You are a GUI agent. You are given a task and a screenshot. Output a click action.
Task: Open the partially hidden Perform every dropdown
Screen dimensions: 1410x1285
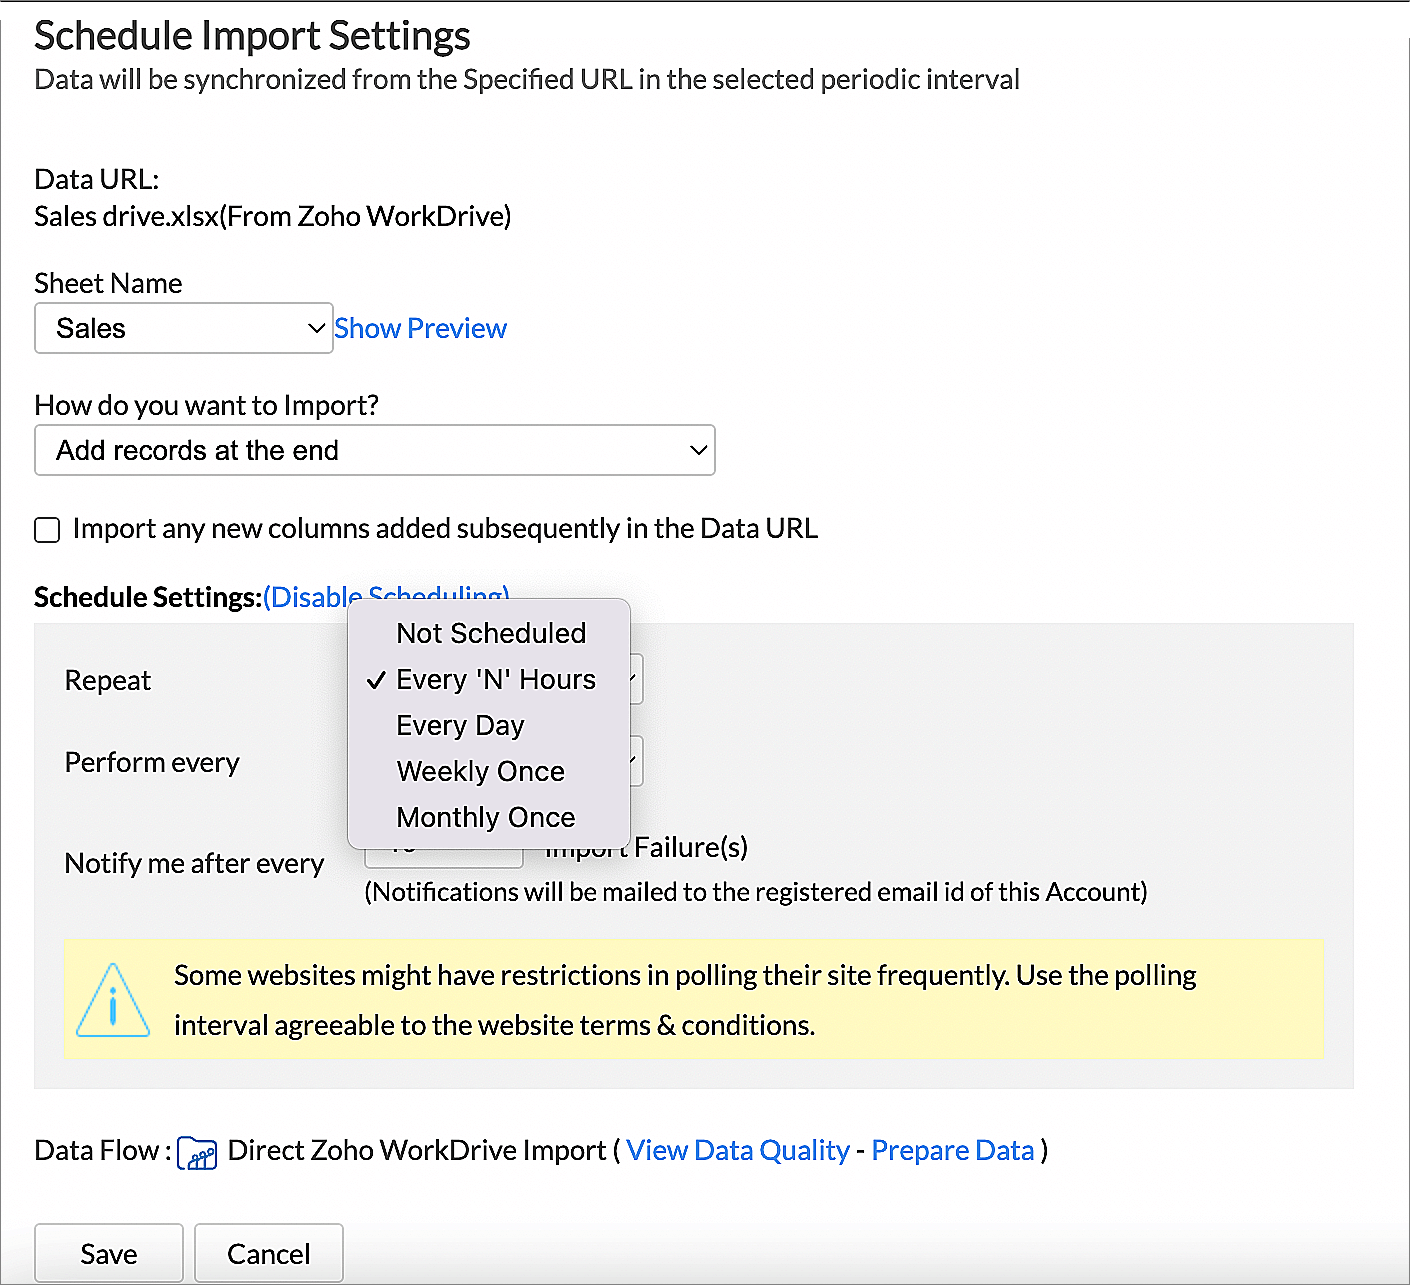point(636,762)
